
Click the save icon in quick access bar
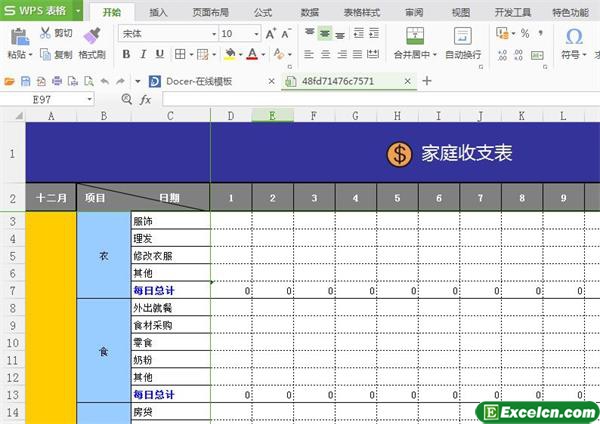(x=25, y=80)
